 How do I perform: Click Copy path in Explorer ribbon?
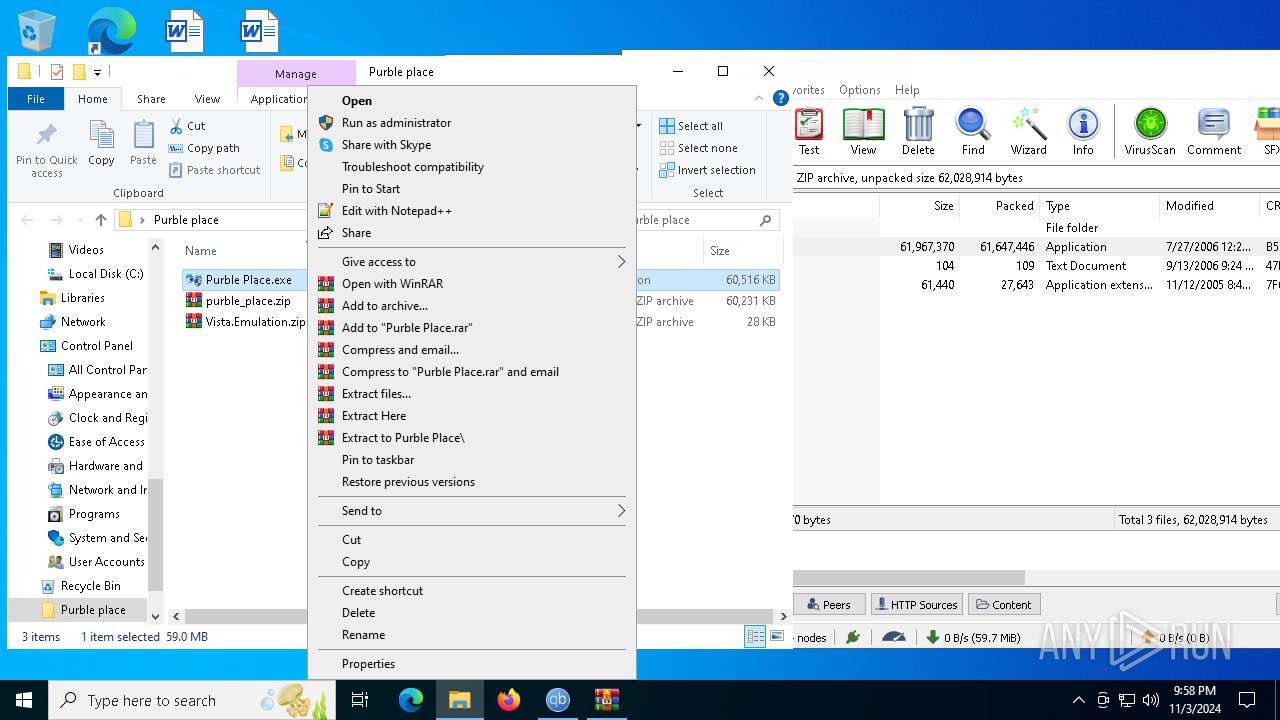click(204, 148)
